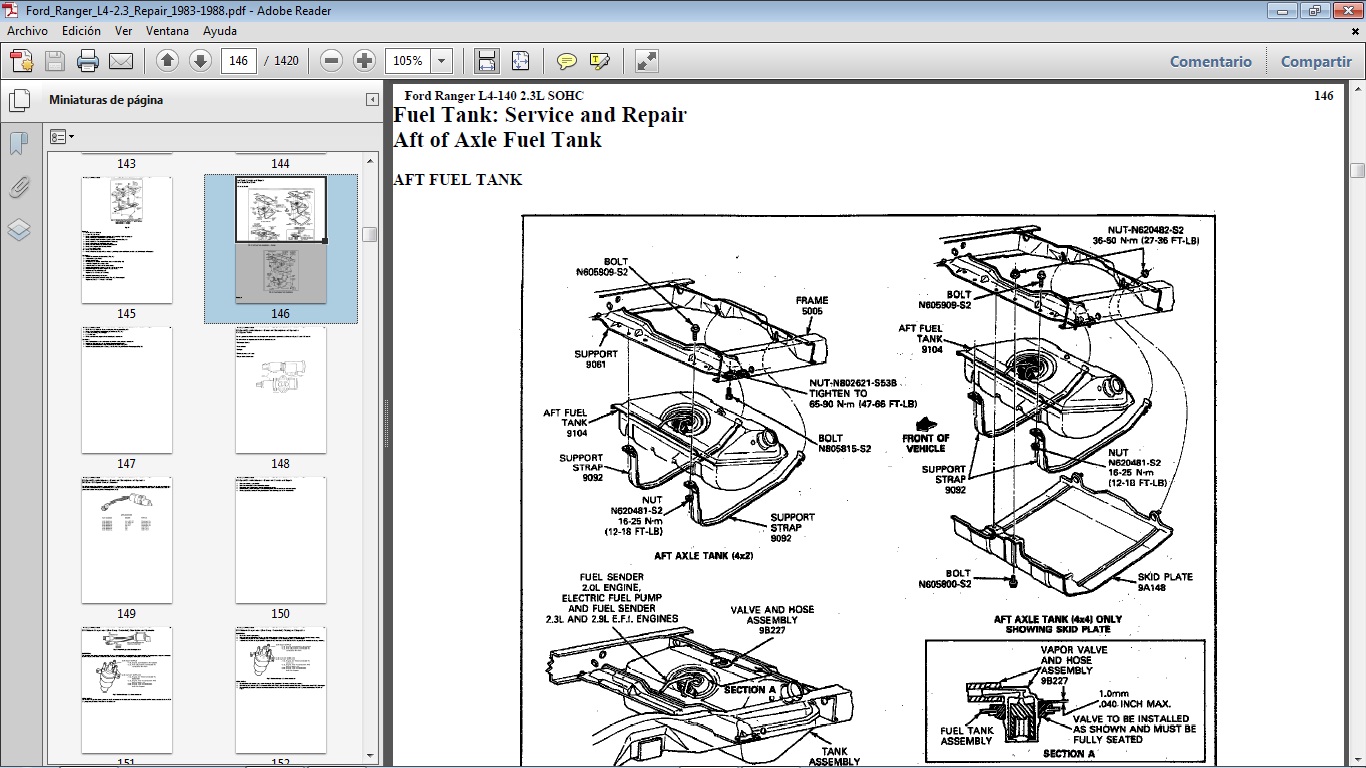Click the 'BOLT N805815-S2' label
This screenshot has width=1366, height=768.
coord(844,444)
